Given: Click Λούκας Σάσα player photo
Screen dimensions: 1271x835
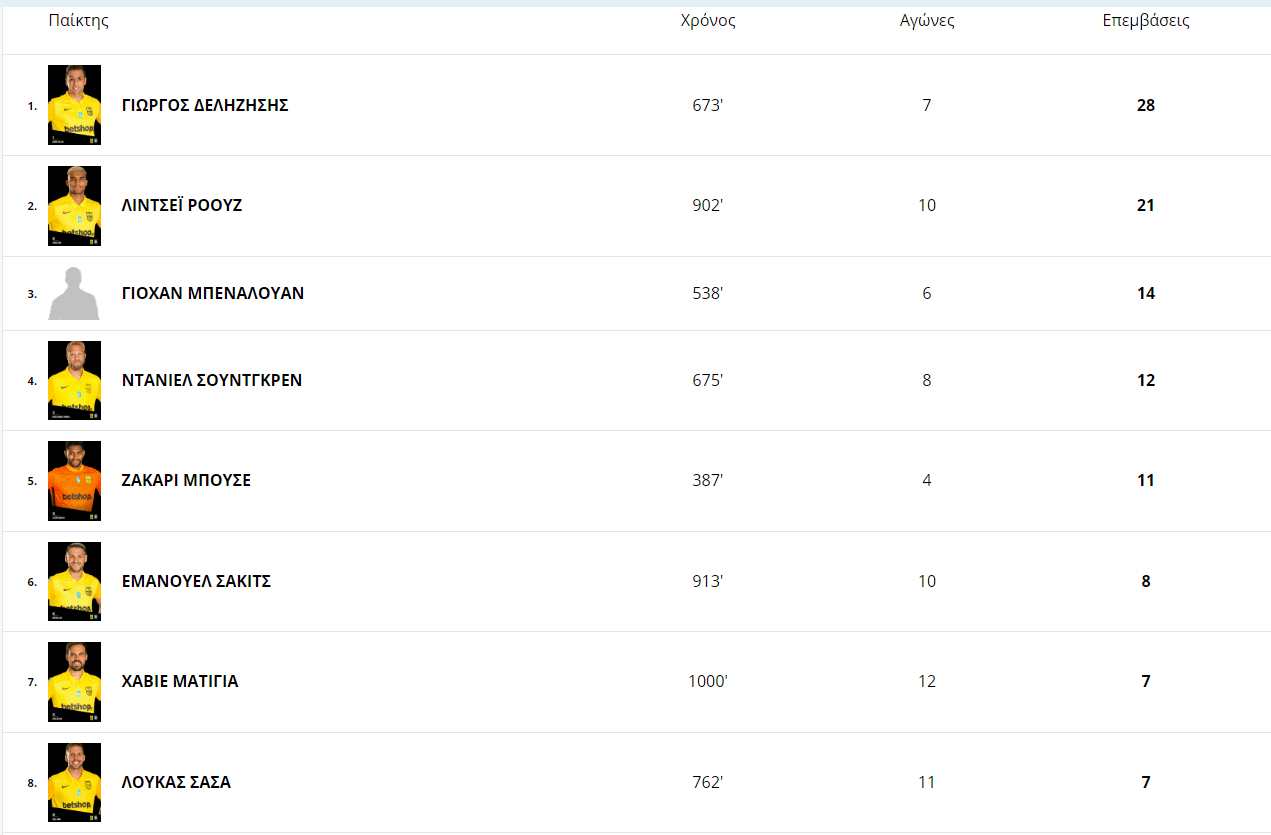Looking at the screenshot, I should click(74, 782).
